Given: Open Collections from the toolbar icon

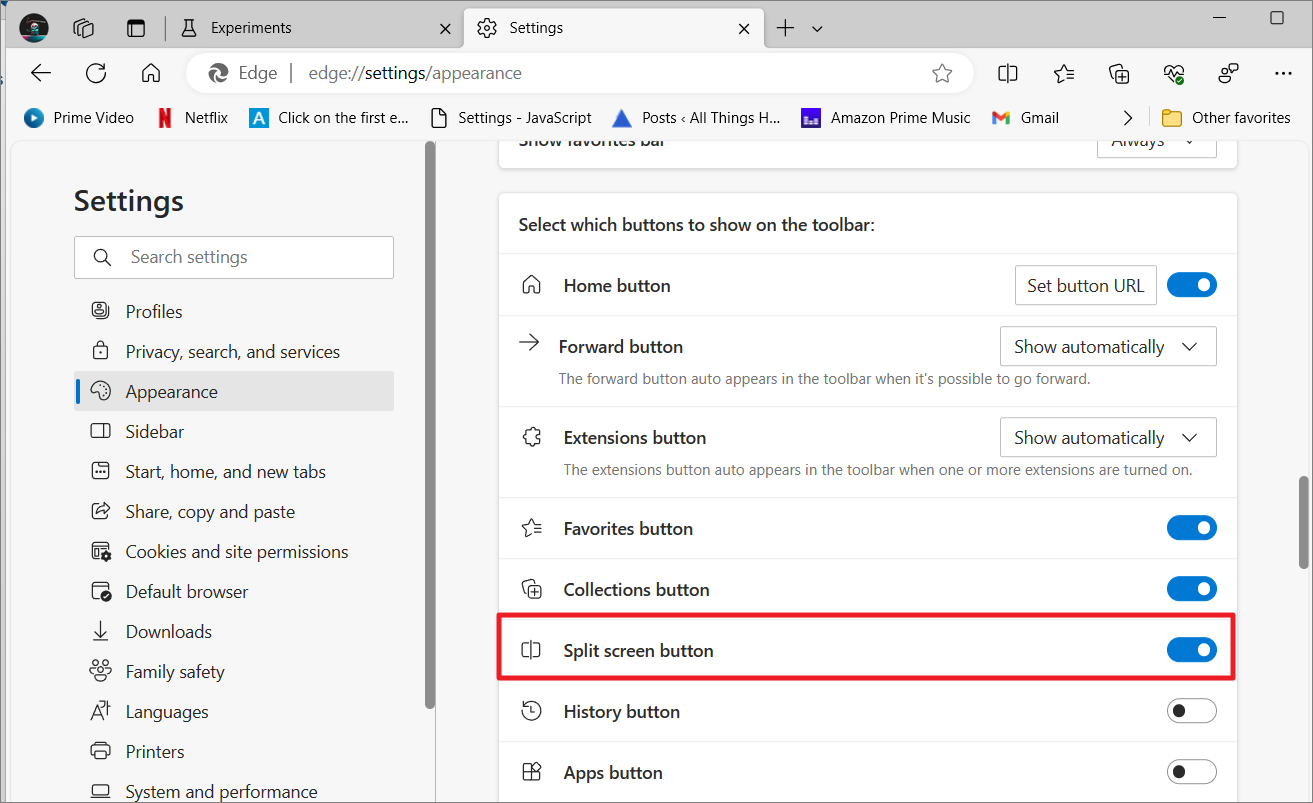Looking at the screenshot, I should 1118,73.
